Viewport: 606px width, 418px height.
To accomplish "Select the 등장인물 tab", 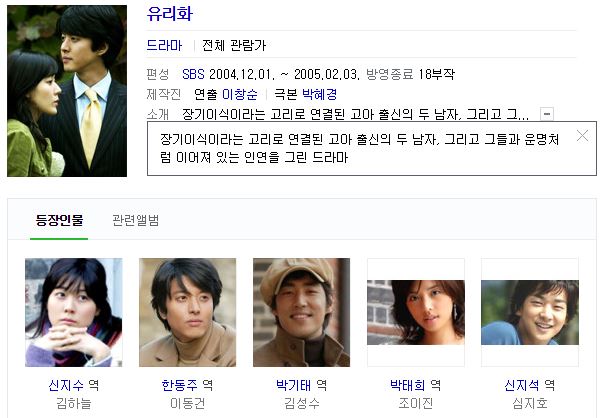I will coord(59,220).
